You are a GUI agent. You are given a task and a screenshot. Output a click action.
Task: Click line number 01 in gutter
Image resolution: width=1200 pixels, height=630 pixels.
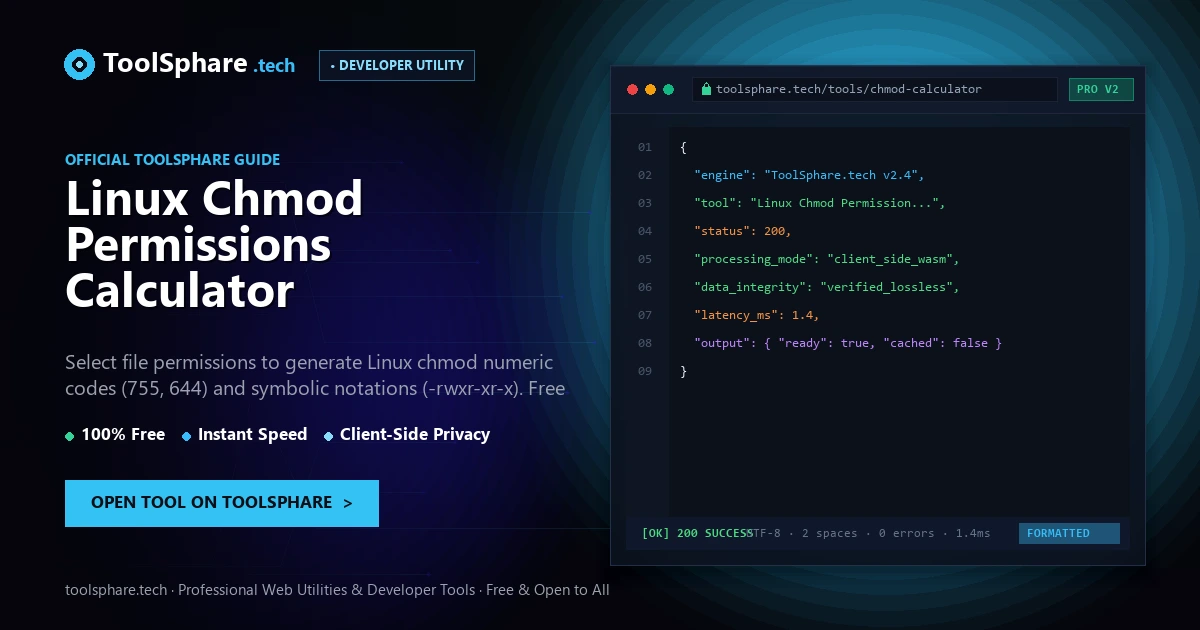645,147
